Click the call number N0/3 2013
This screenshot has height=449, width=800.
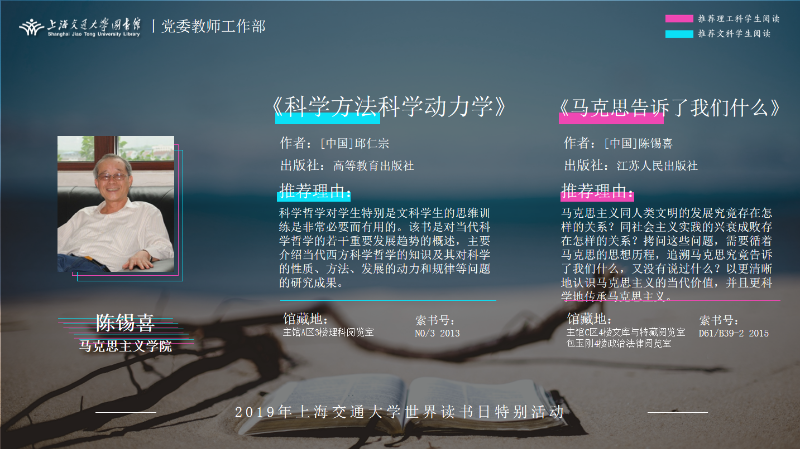tap(437, 333)
